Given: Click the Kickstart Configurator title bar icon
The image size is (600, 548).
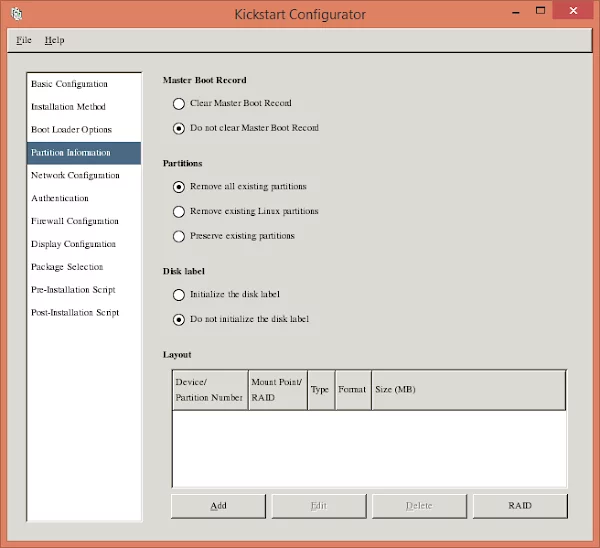Looking at the screenshot, I should tap(16, 14).
